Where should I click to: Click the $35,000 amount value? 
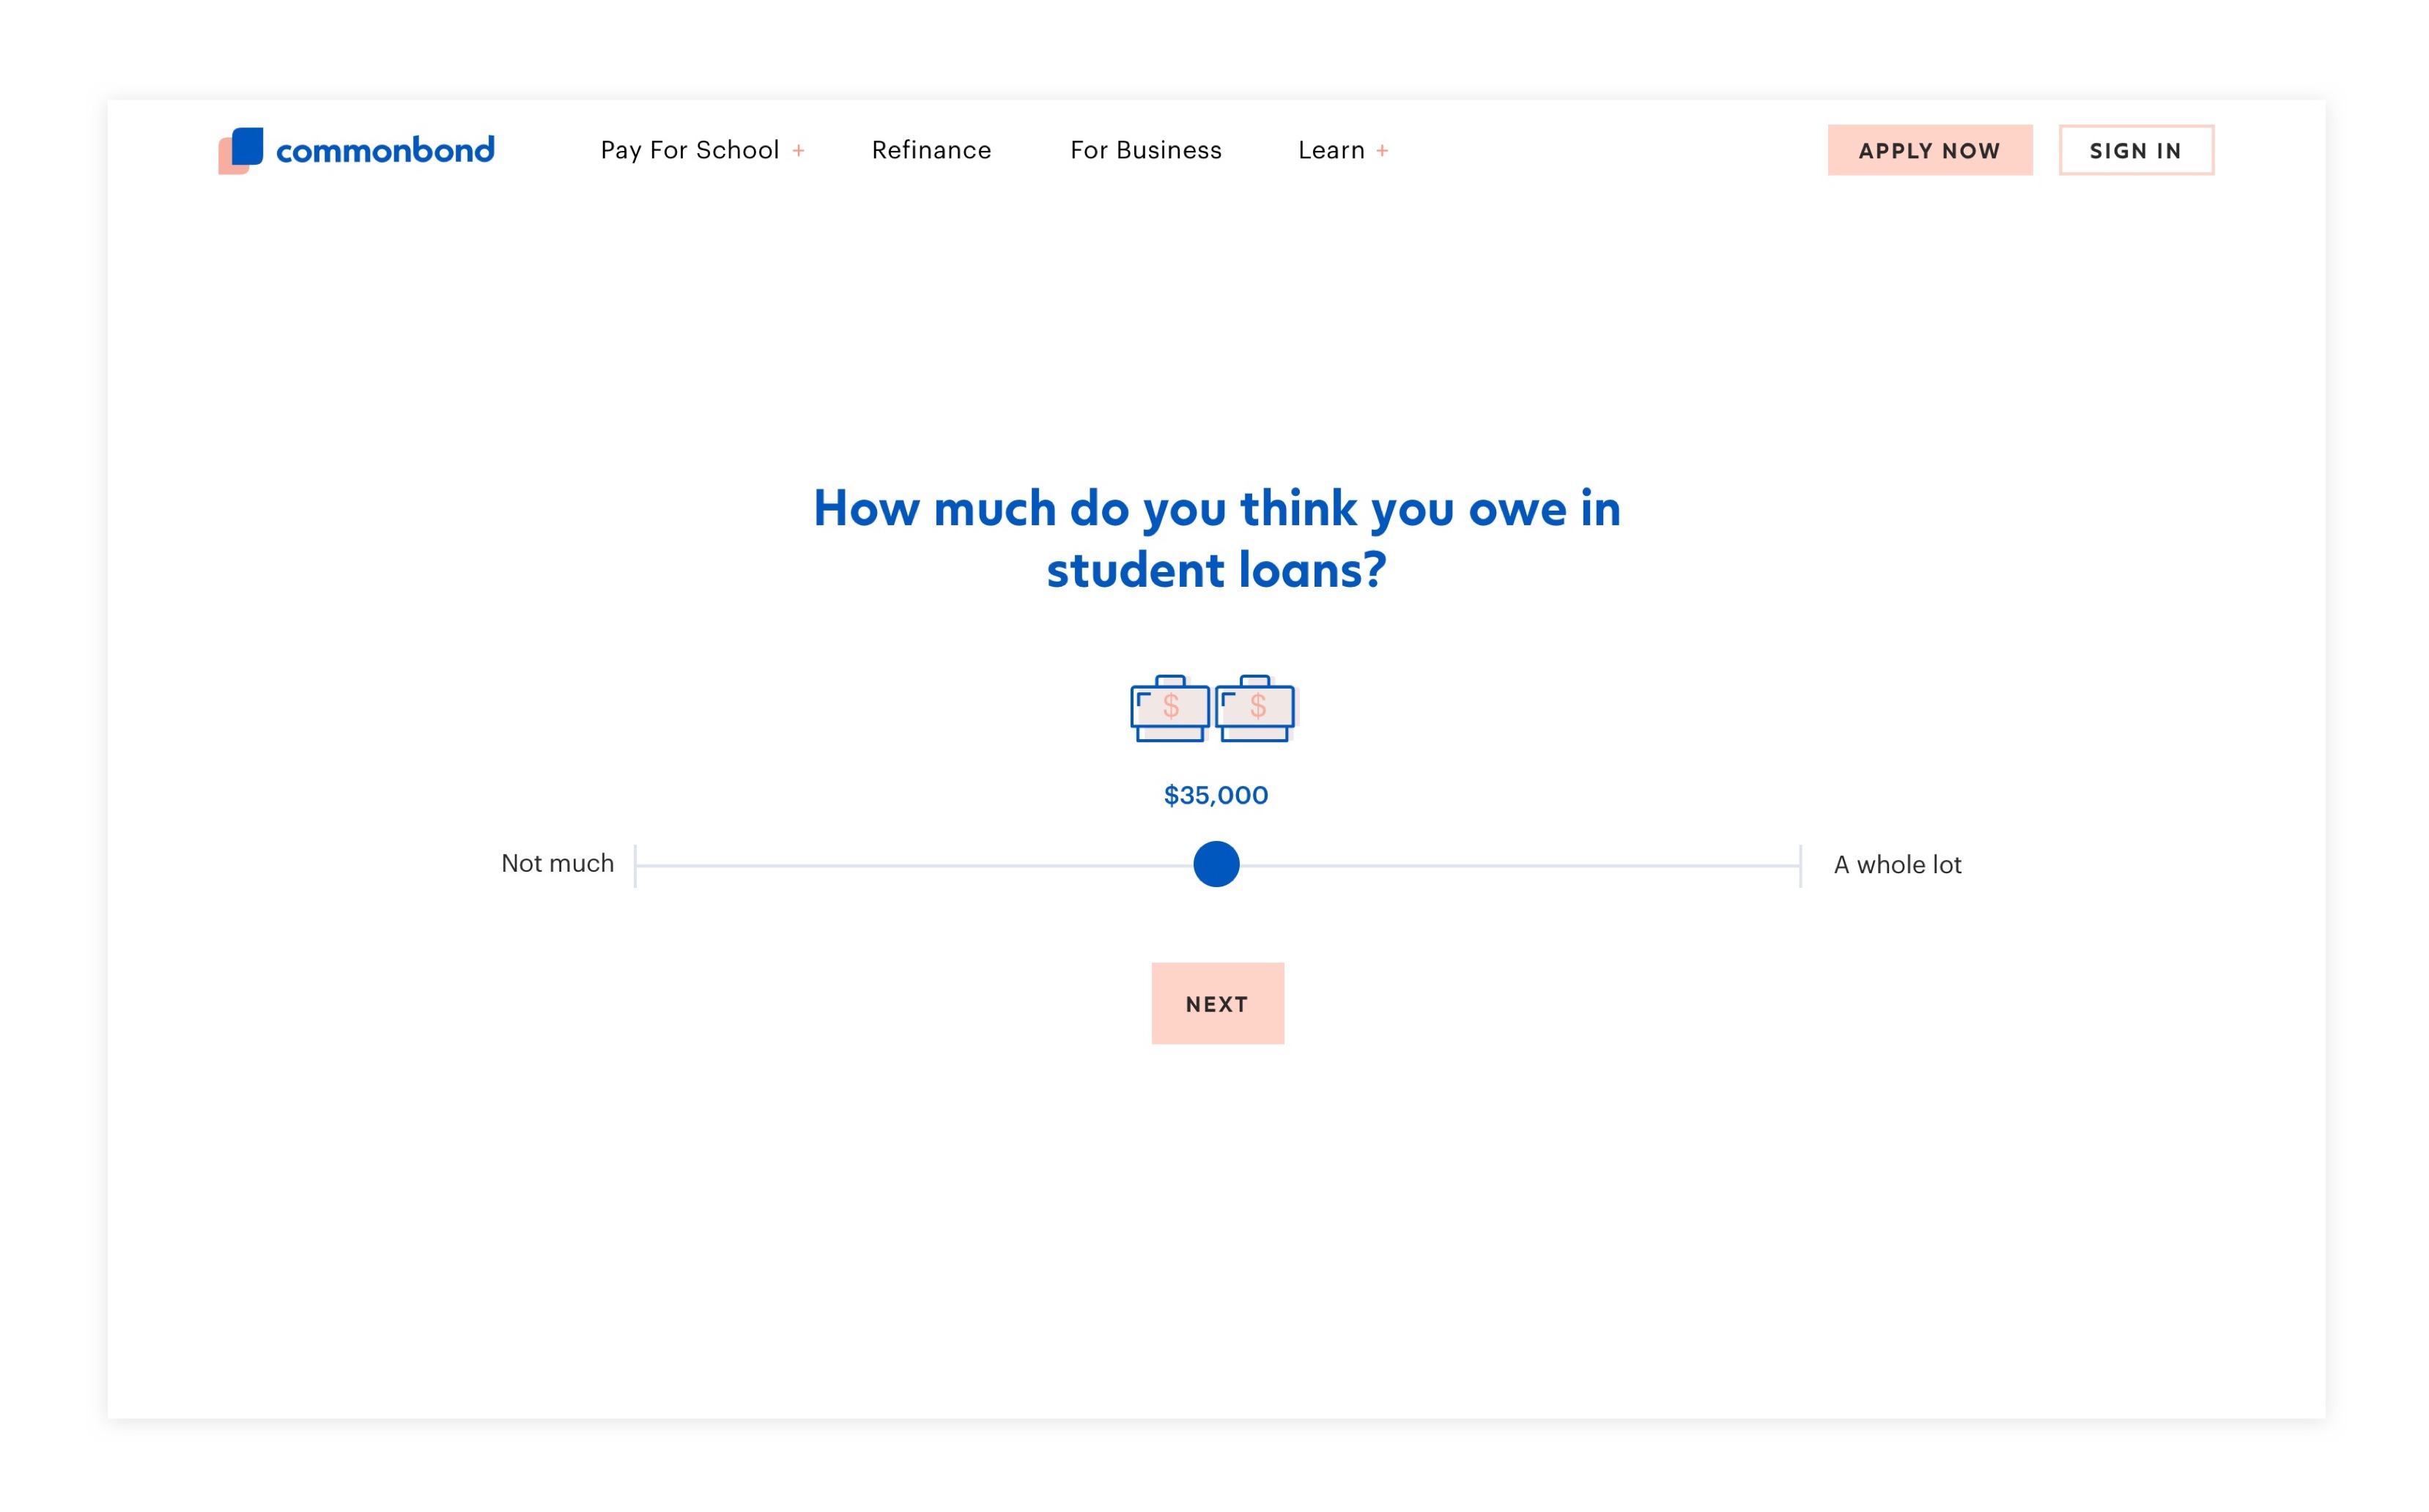pos(1215,795)
